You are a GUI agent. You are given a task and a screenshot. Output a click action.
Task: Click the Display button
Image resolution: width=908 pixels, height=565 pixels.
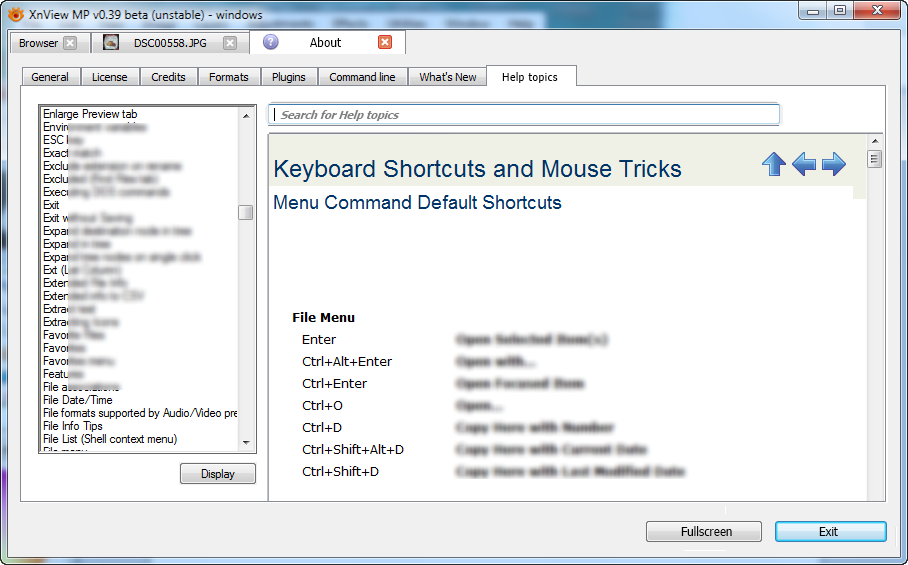tap(218, 474)
